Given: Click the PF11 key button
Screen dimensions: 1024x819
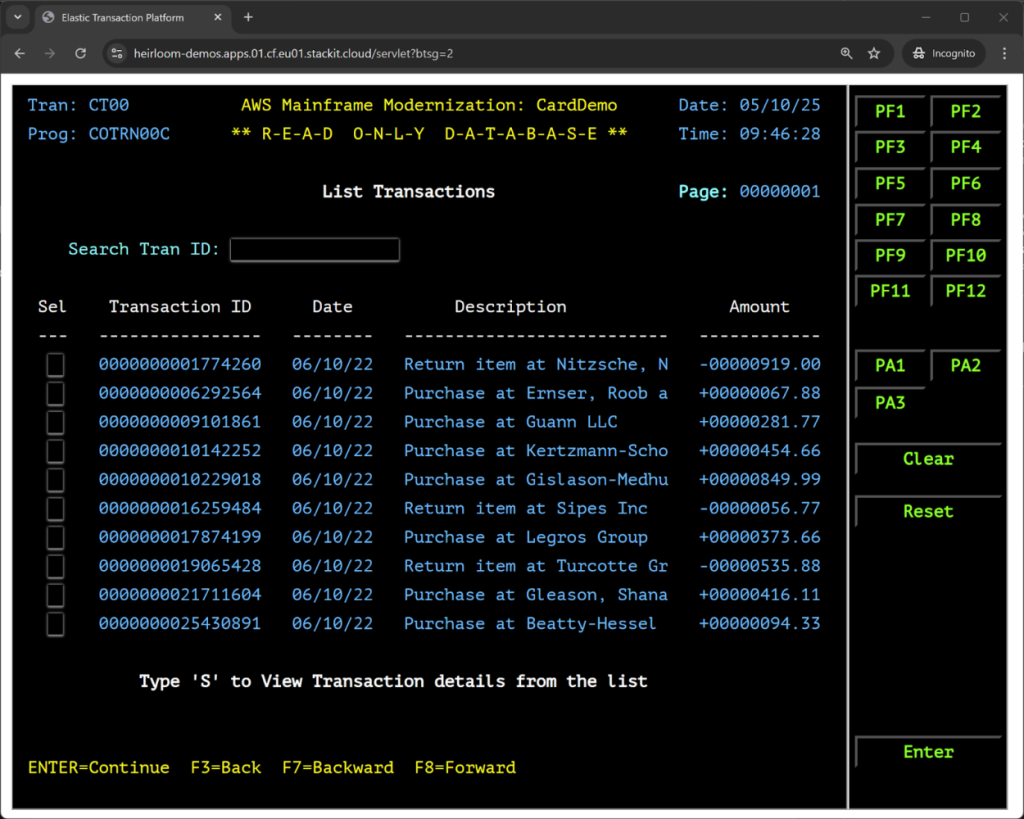Looking at the screenshot, I should tap(890, 291).
